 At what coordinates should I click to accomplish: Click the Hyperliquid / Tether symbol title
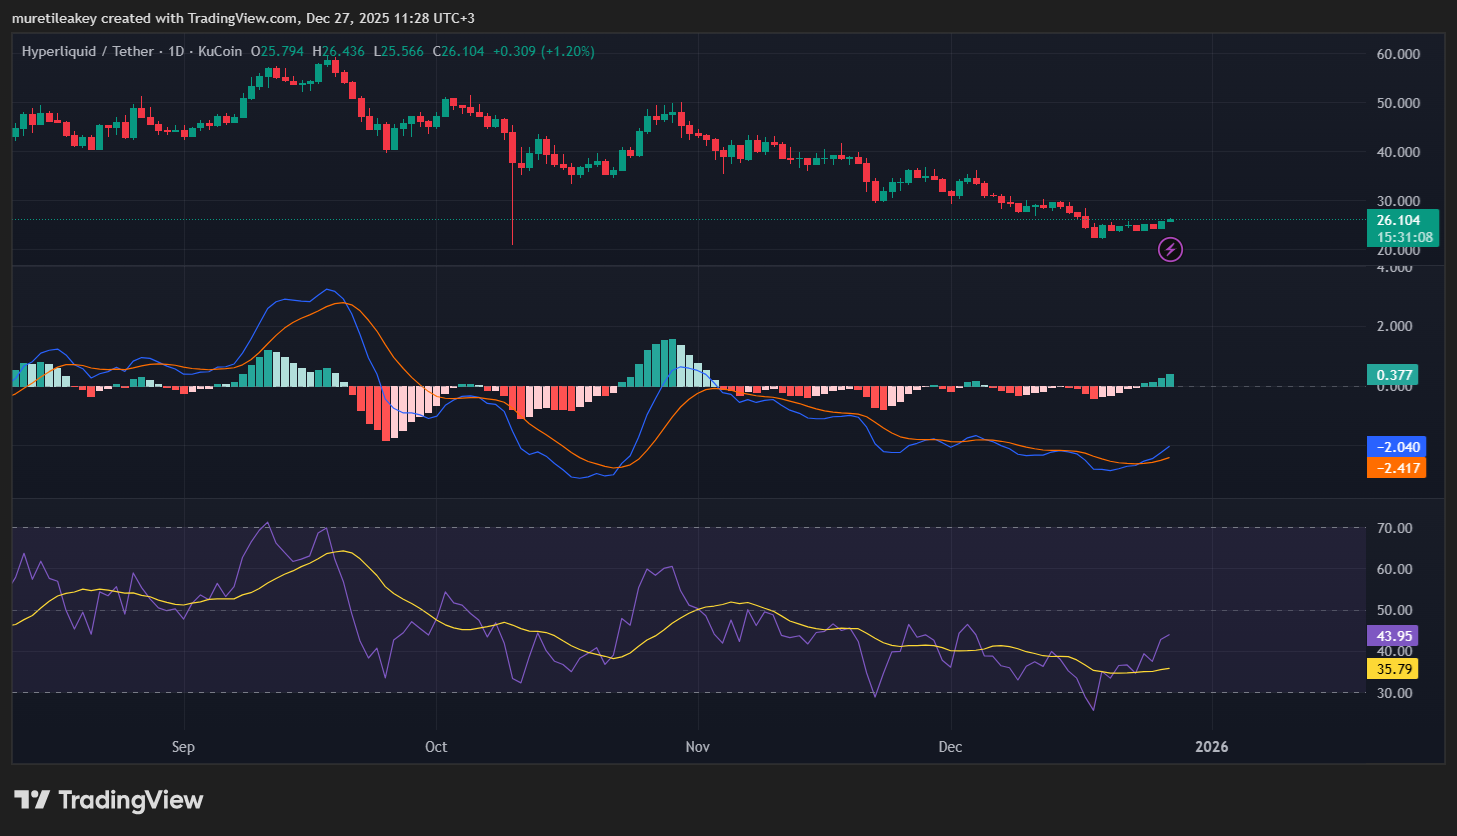tap(88, 51)
